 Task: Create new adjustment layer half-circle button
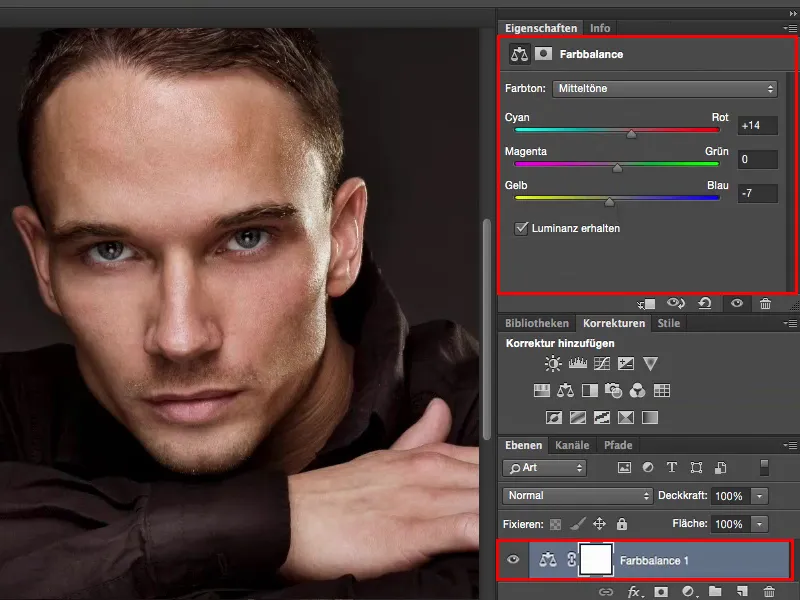pyautogui.click(x=688, y=591)
